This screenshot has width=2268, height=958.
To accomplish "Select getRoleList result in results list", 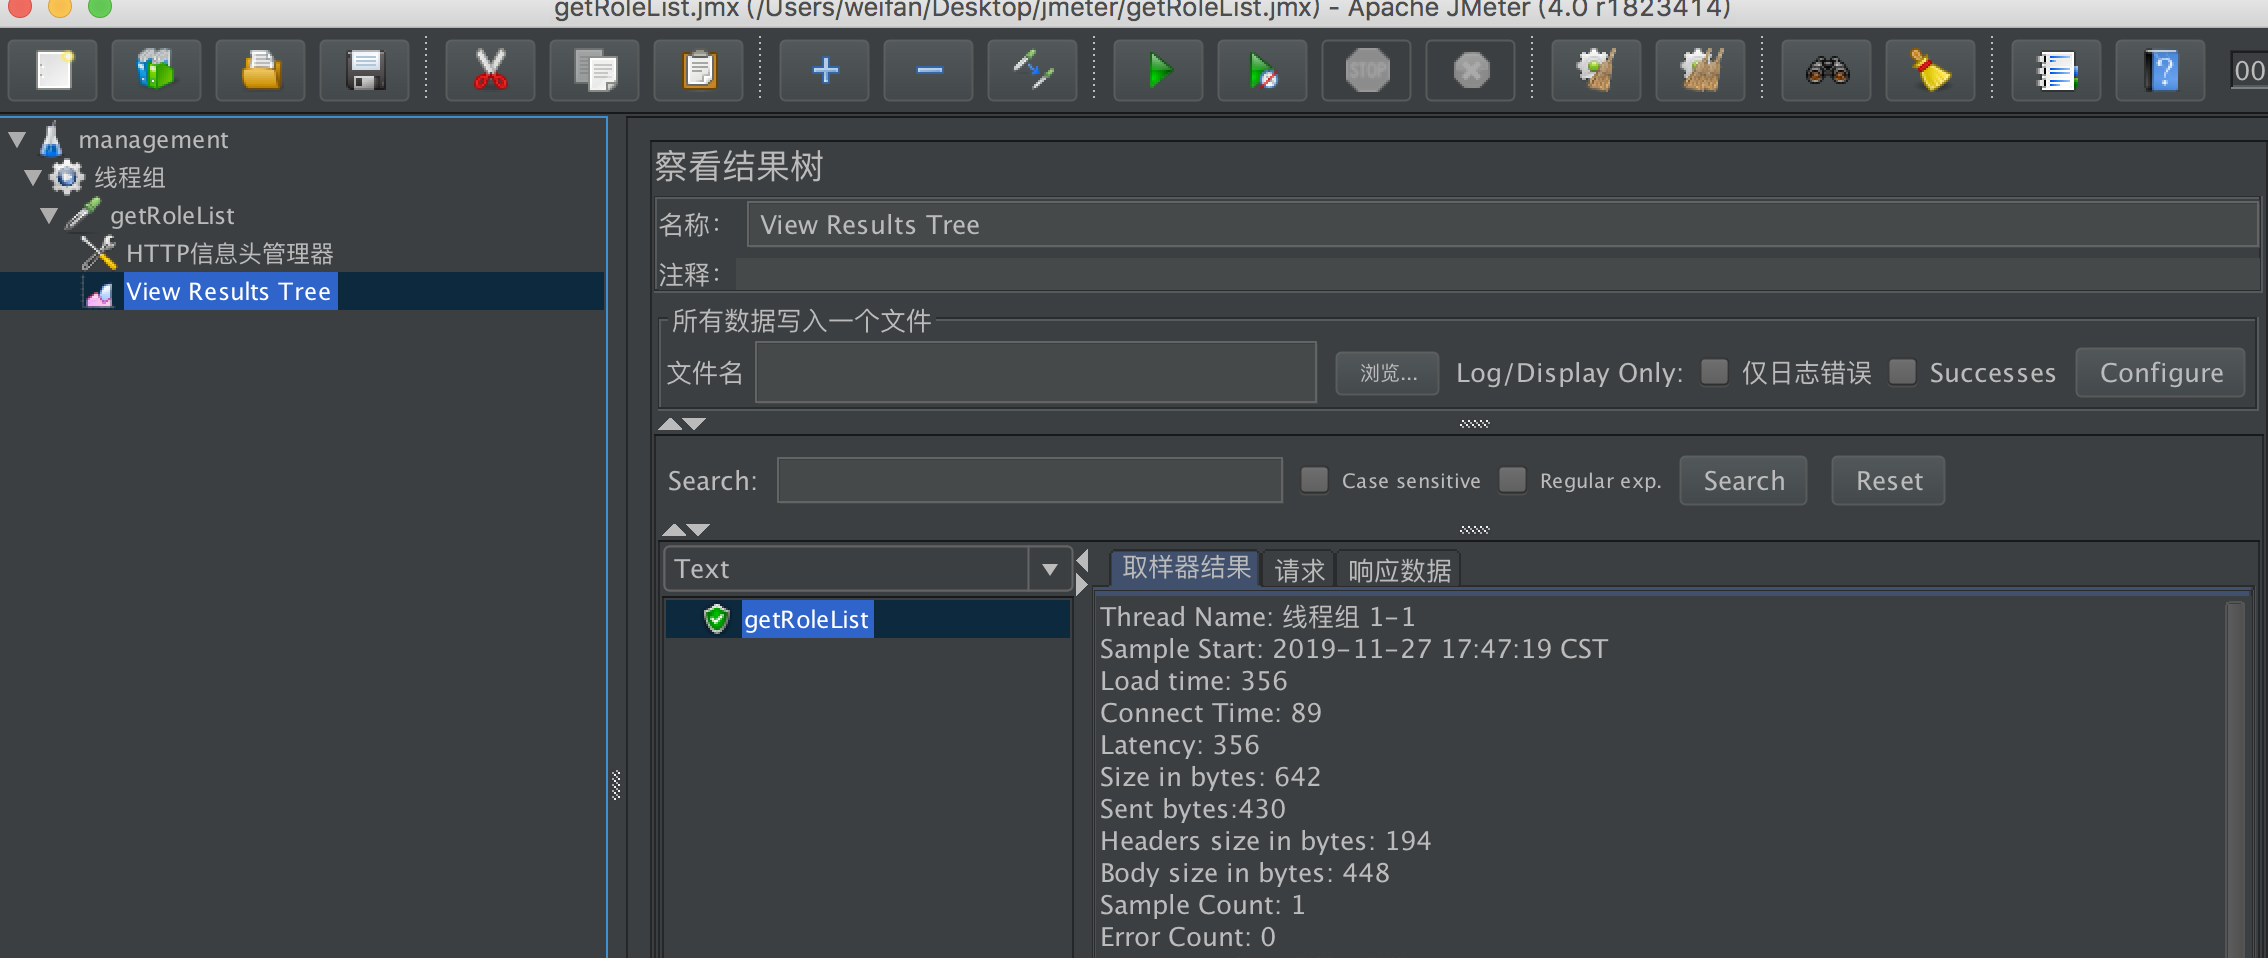I will click(806, 619).
